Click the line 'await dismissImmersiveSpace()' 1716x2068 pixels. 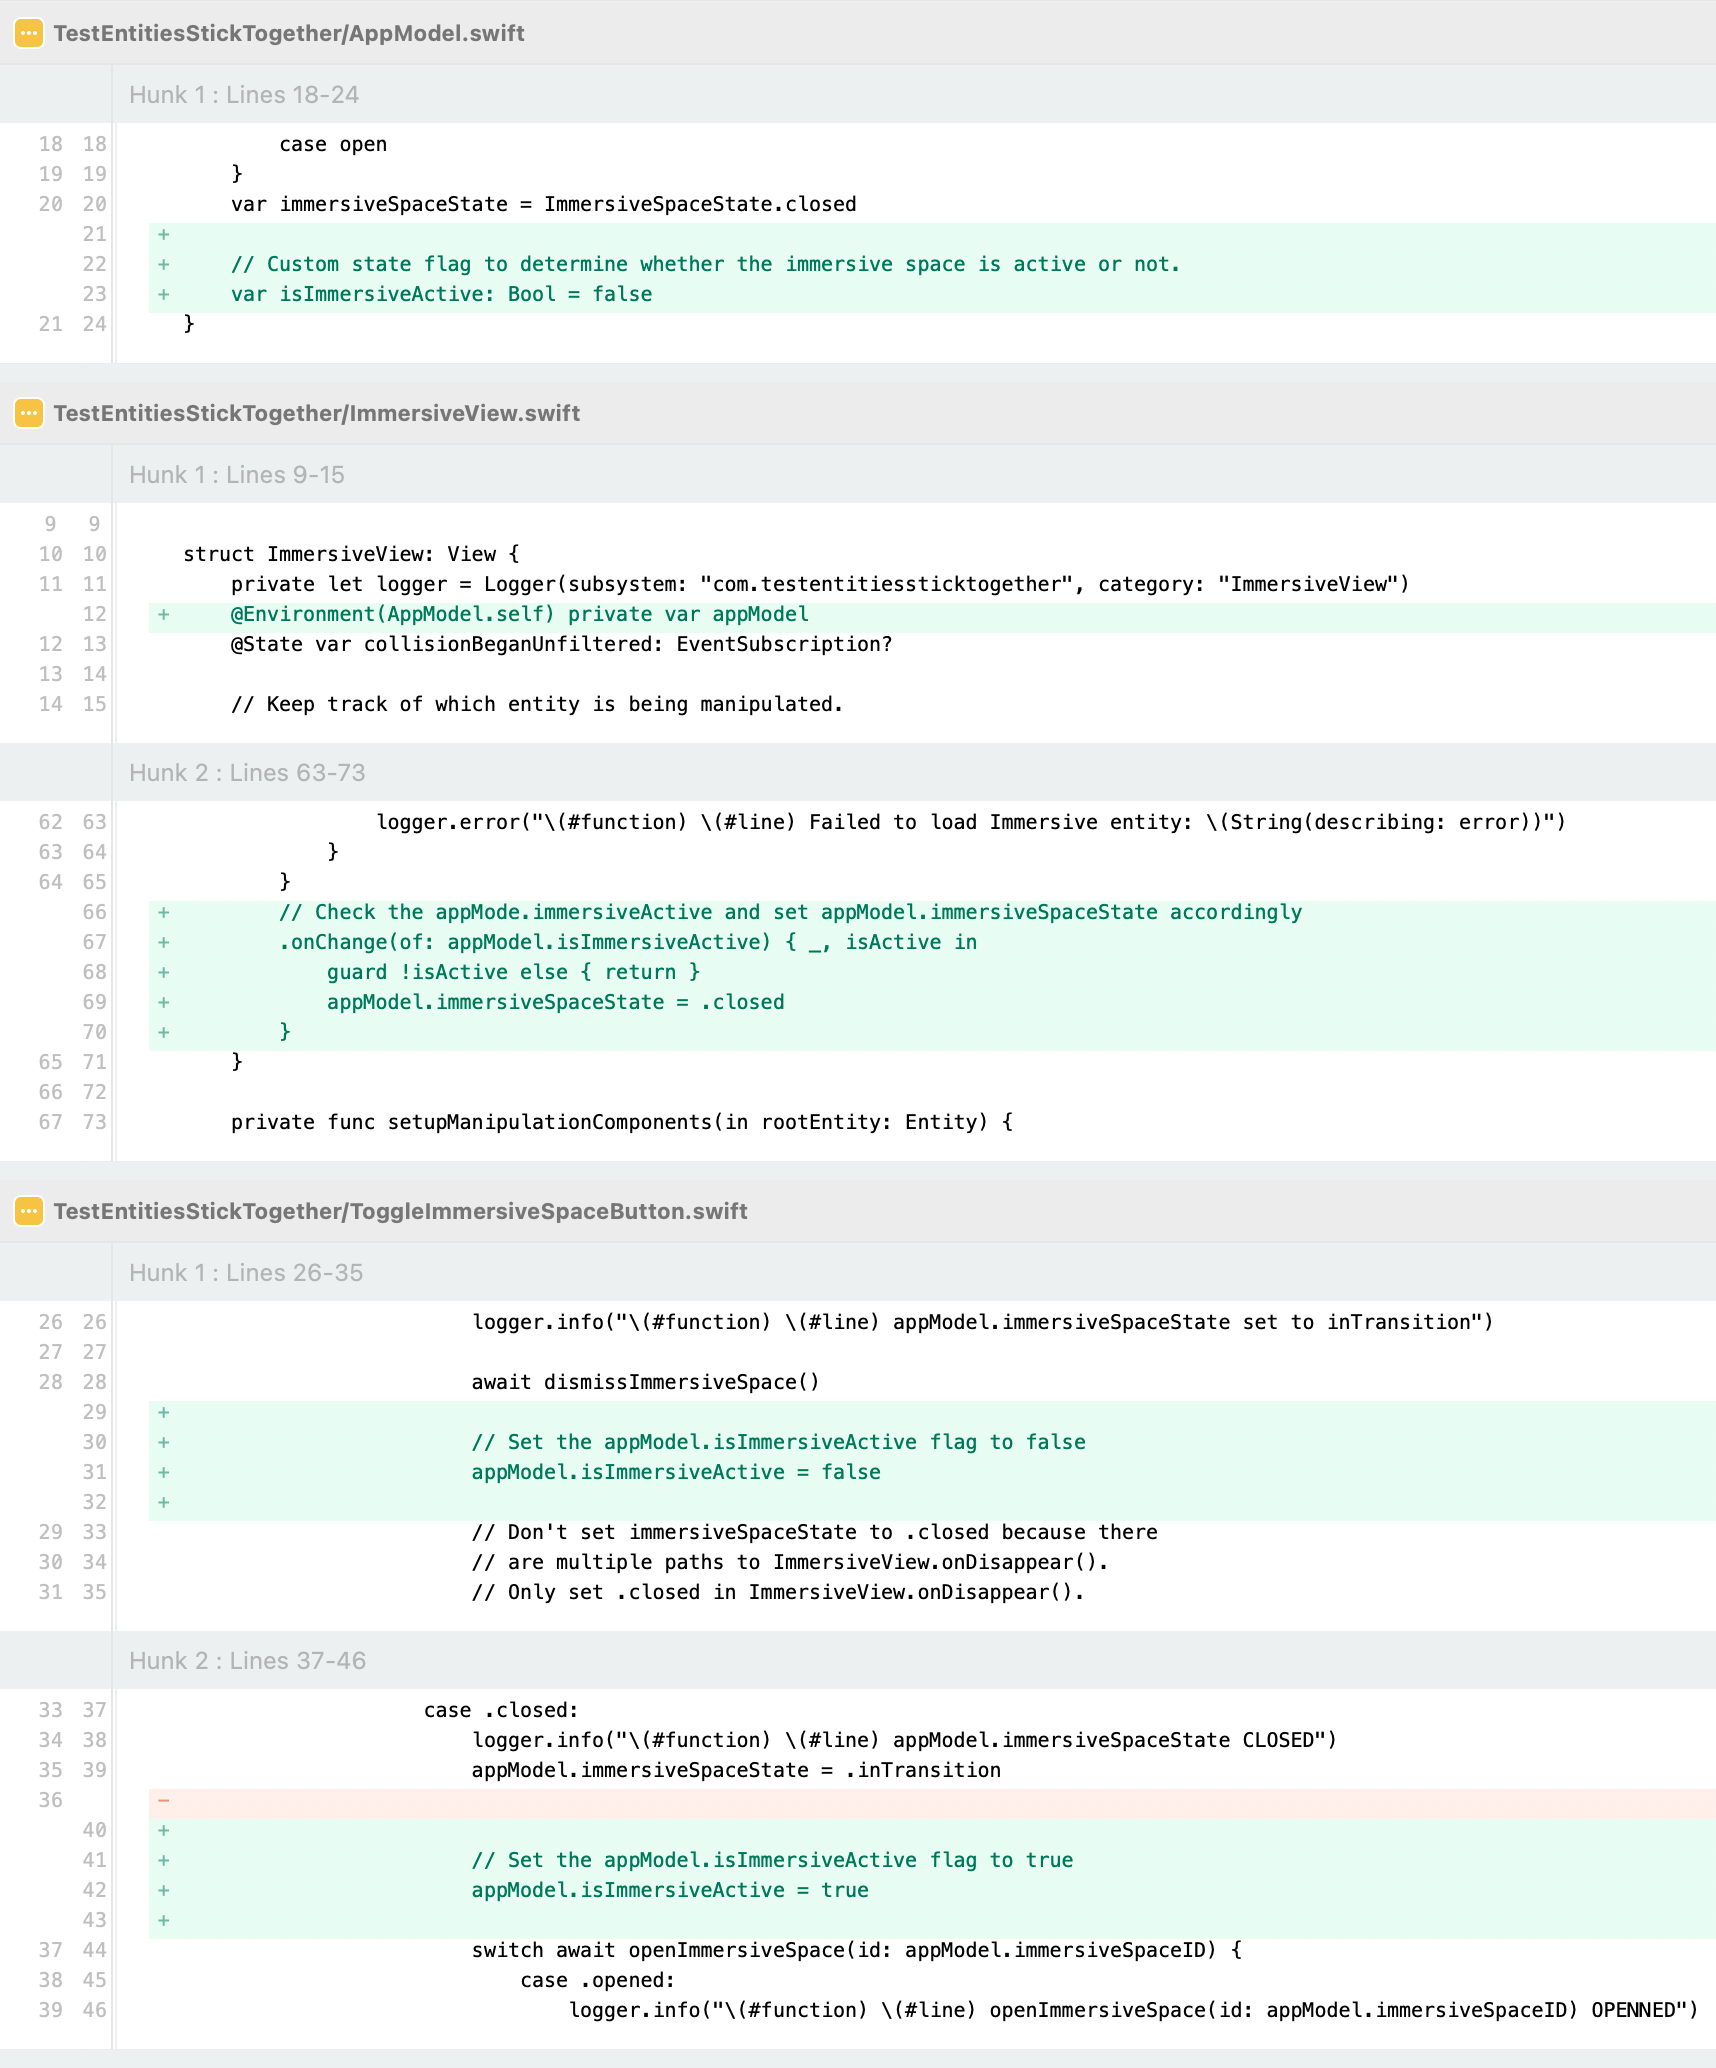click(645, 1382)
